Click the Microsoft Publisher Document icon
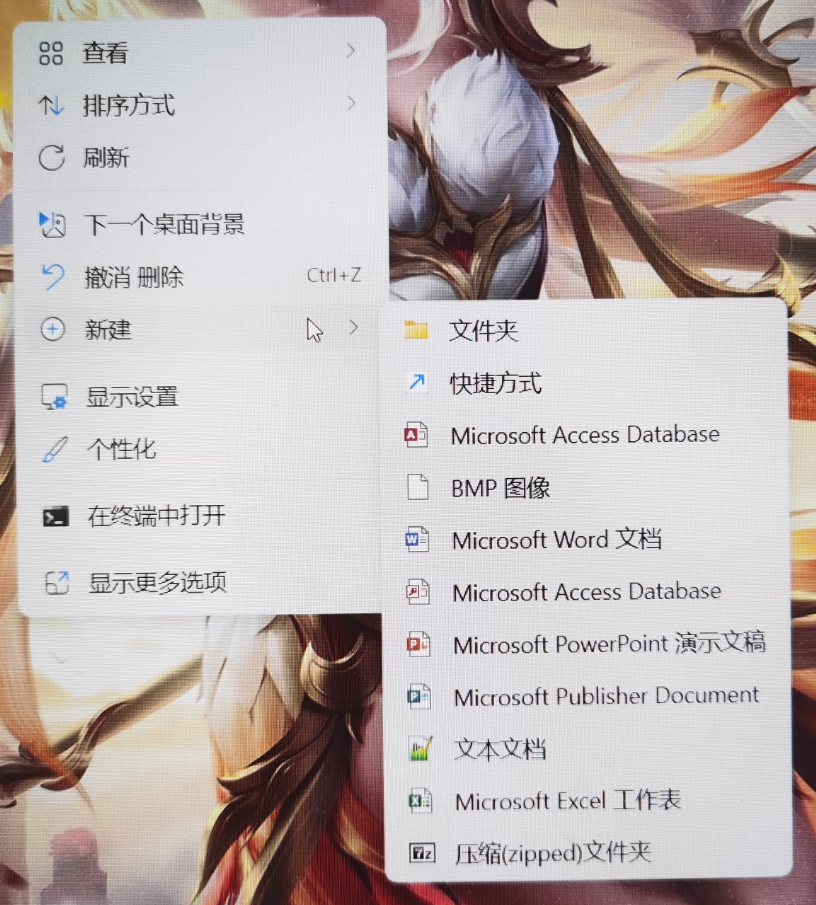The width and height of the screenshot is (816, 905). [419, 696]
